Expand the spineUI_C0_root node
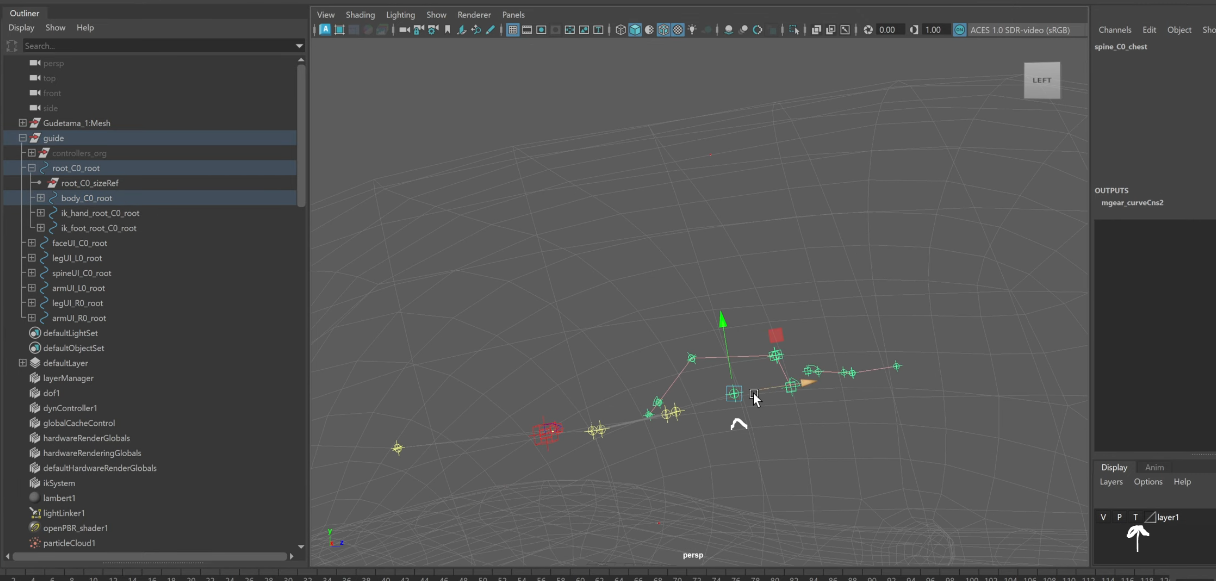This screenshot has width=1216, height=581. [x=32, y=273]
